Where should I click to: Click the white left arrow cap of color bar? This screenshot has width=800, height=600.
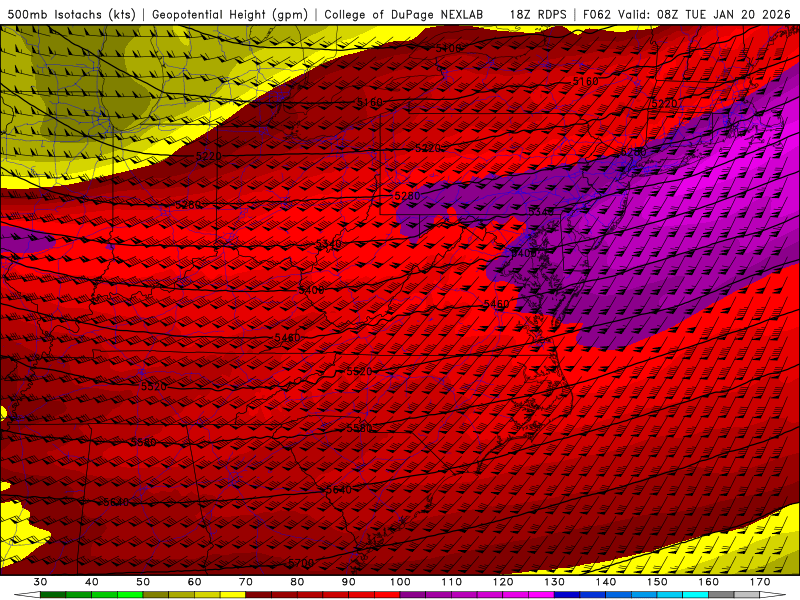[x=28, y=594]
